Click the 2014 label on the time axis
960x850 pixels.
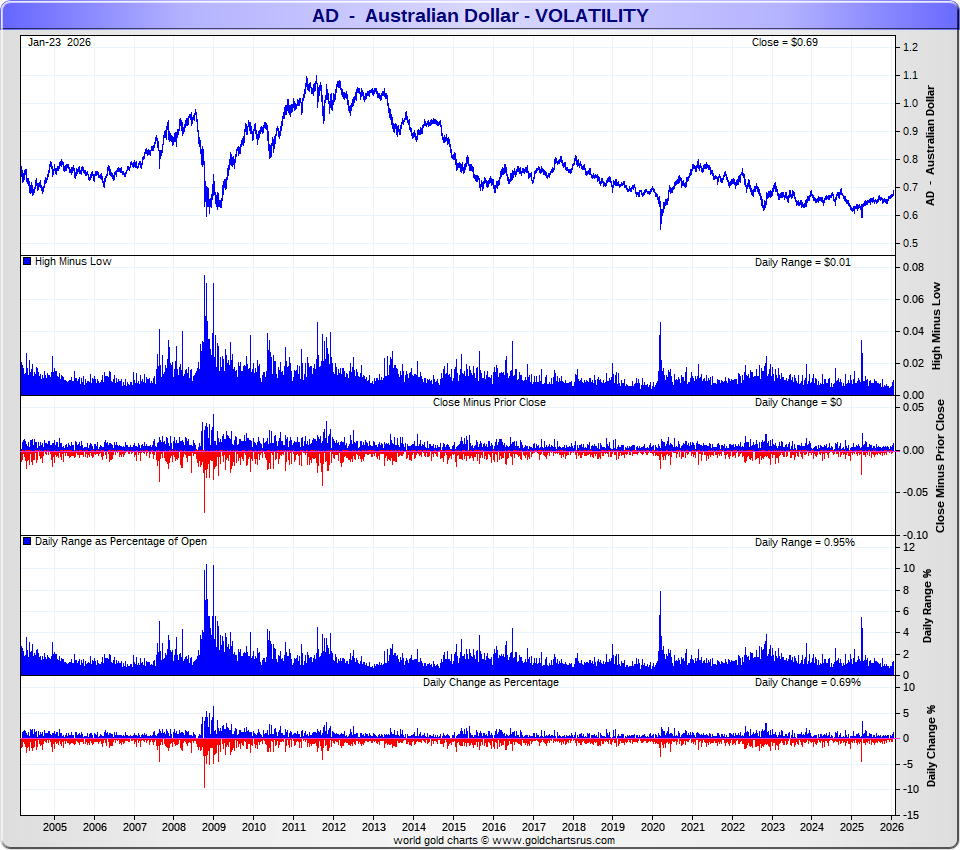(414, 827)
